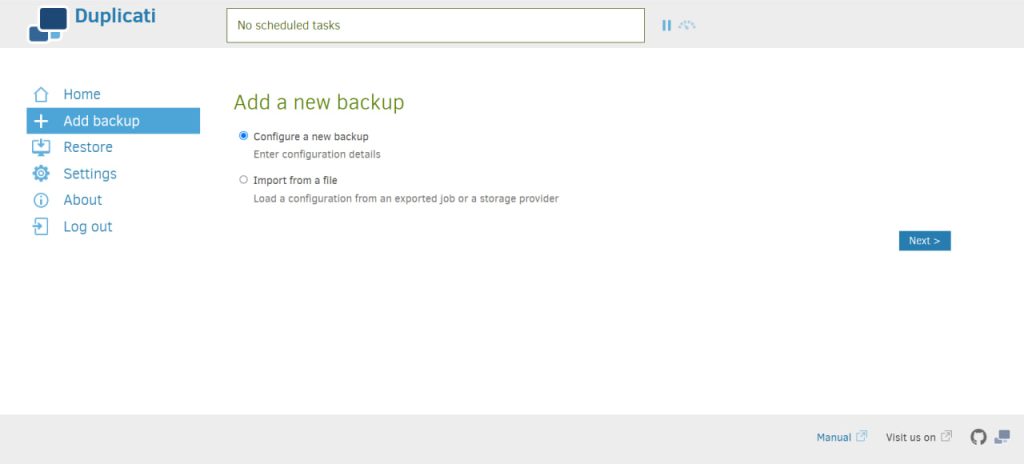Click the Restore download icon

pos(41,147)
